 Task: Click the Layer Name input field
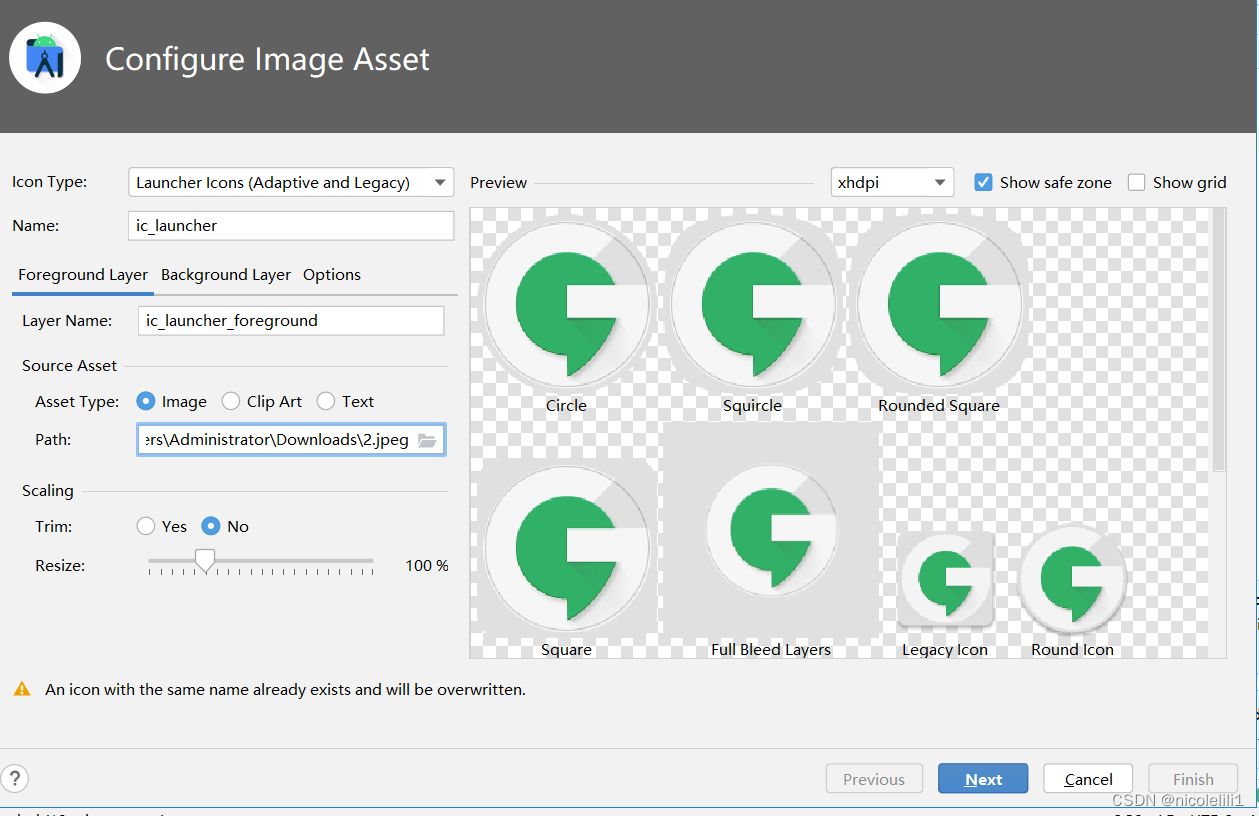(x=291, y=320)
